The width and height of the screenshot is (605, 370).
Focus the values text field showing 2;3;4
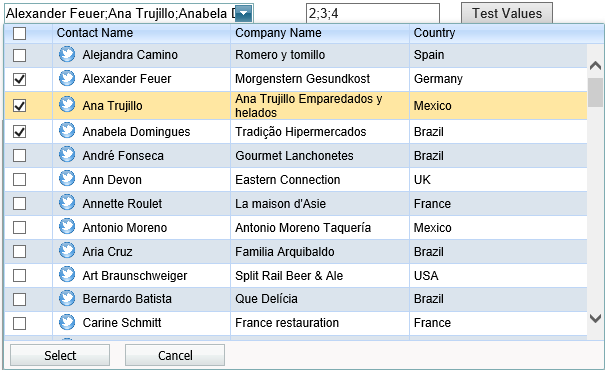pyautogui.click(x=373, y=14)
